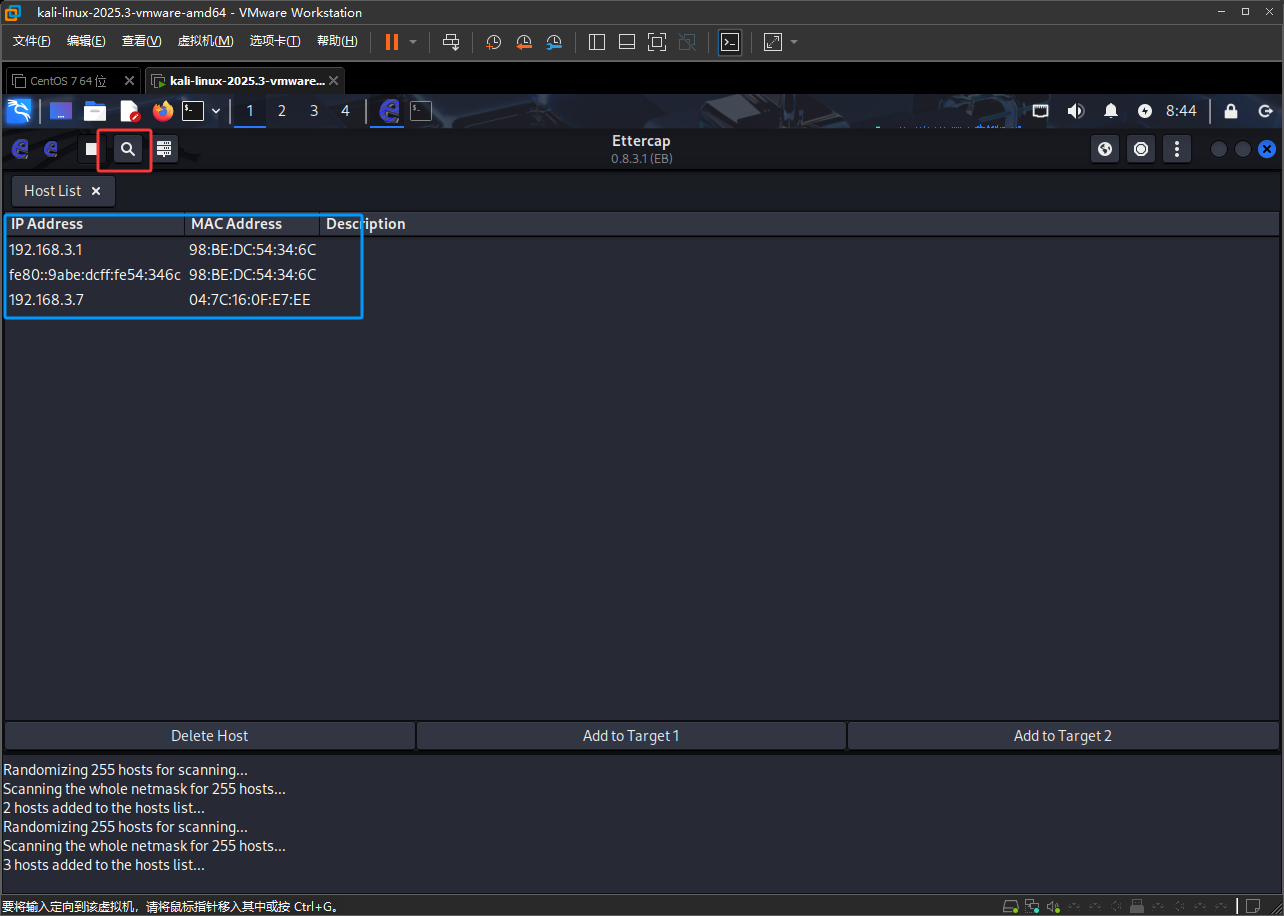Expand terminal launcher dropdown arrow
1284x916 pixels.
(216, 111)
